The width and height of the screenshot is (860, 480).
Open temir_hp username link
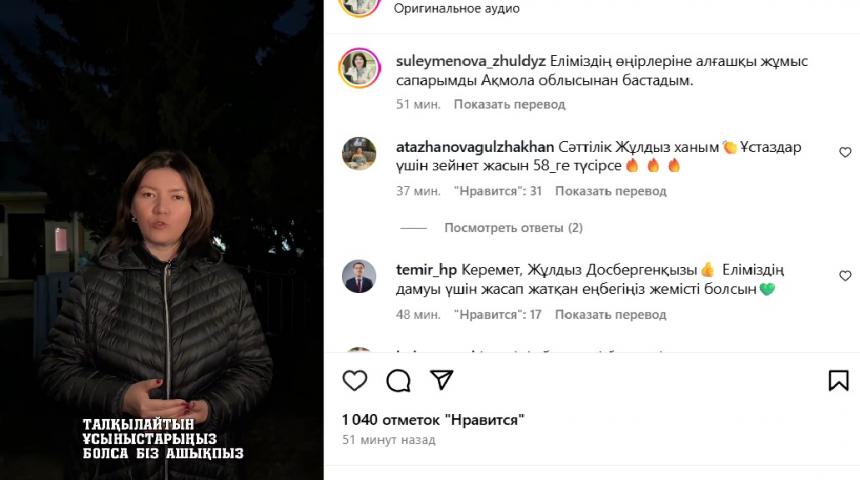coord(426,270)
